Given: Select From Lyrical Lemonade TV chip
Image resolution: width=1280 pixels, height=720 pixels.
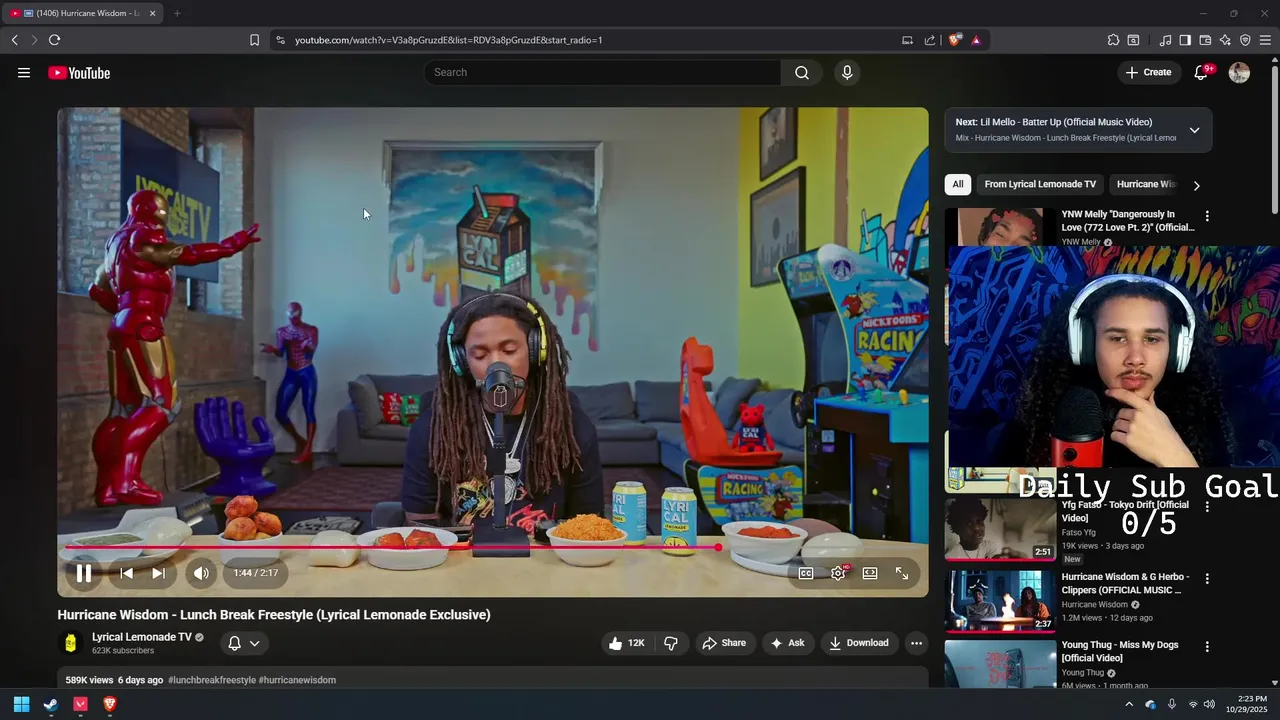Looking at the screenshot, I should (1040, 184).
